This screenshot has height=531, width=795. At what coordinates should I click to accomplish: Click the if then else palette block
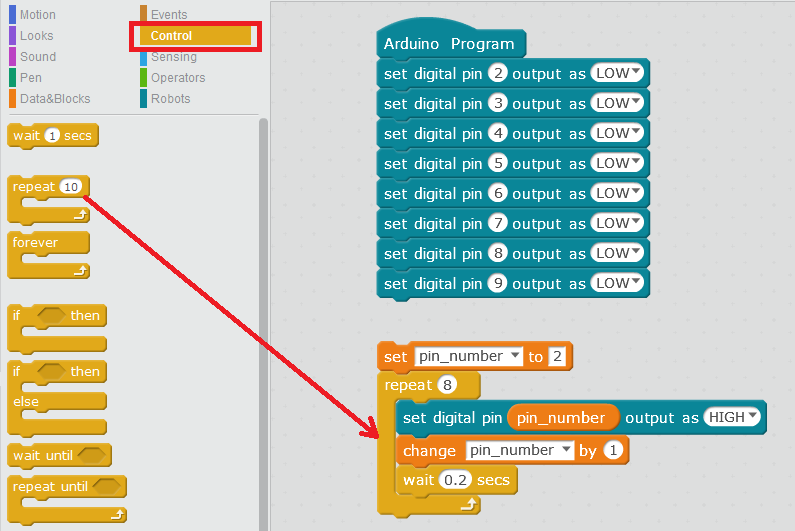coord(57,399)
